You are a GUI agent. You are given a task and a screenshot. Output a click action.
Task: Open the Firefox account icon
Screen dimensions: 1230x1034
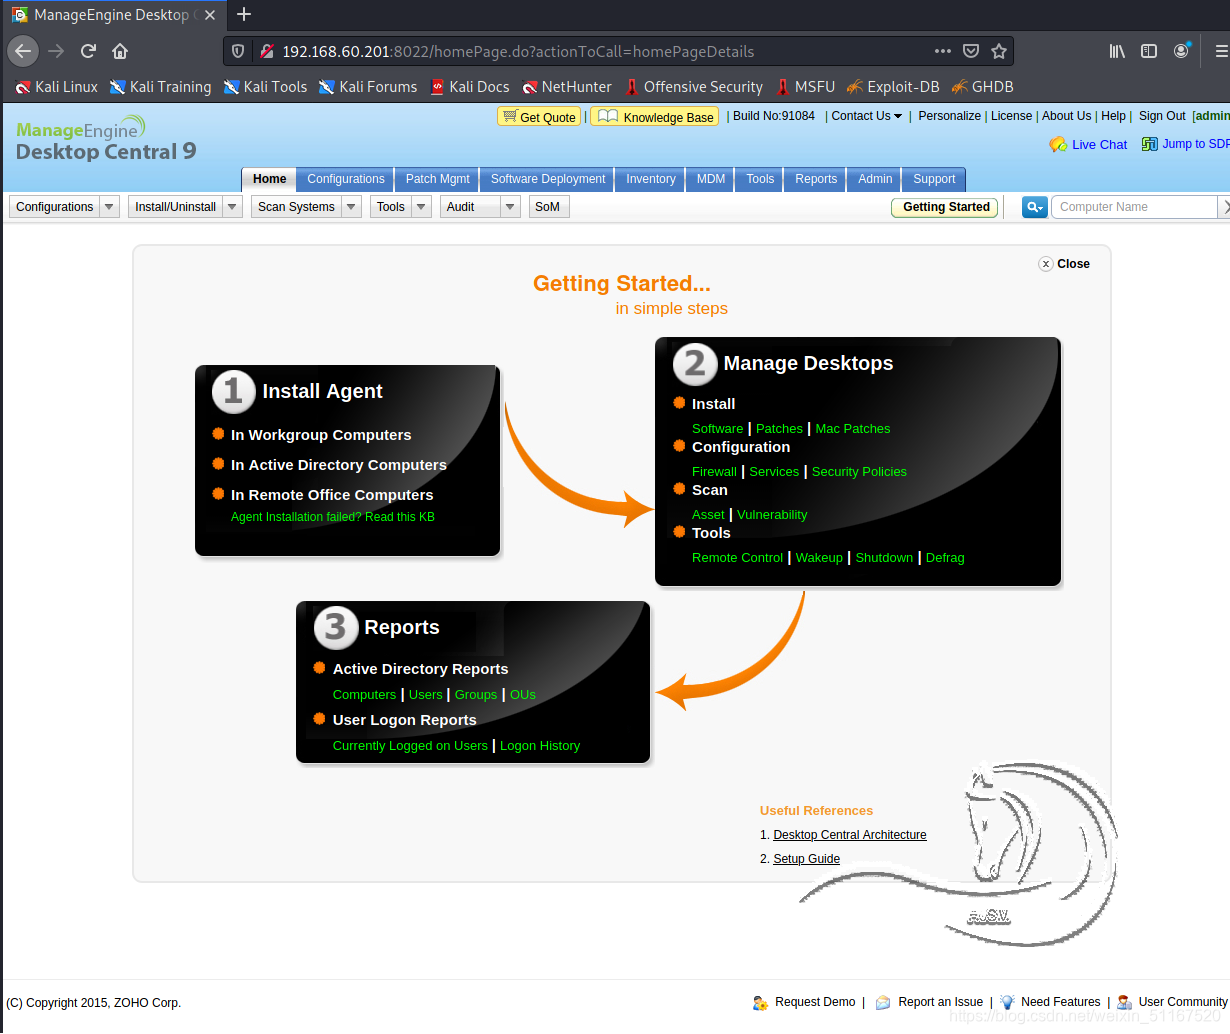pyautogui.click(x=1182, y=51)
